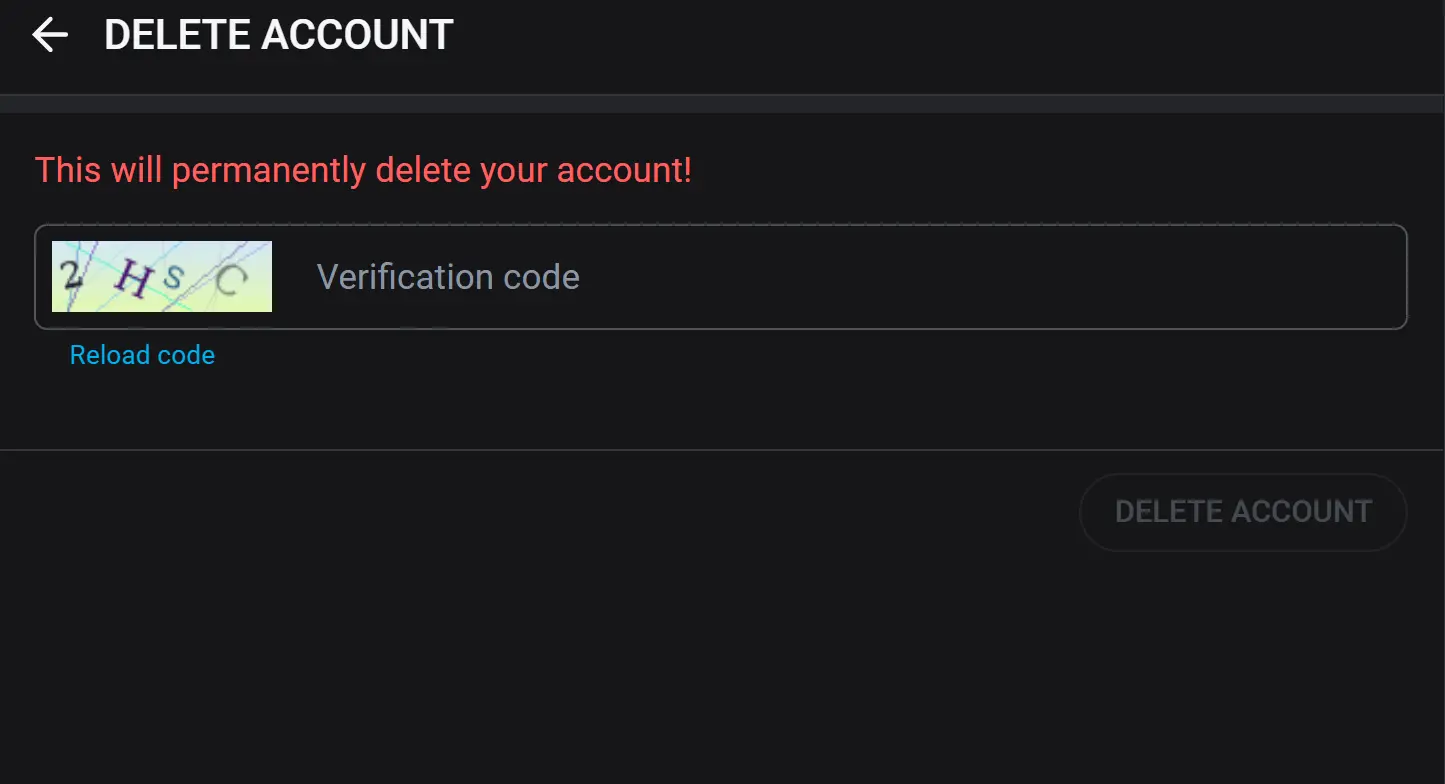1445x784 pixels.
Task: Click the letter 'S' in the captcha
Action: click(174, 277)
